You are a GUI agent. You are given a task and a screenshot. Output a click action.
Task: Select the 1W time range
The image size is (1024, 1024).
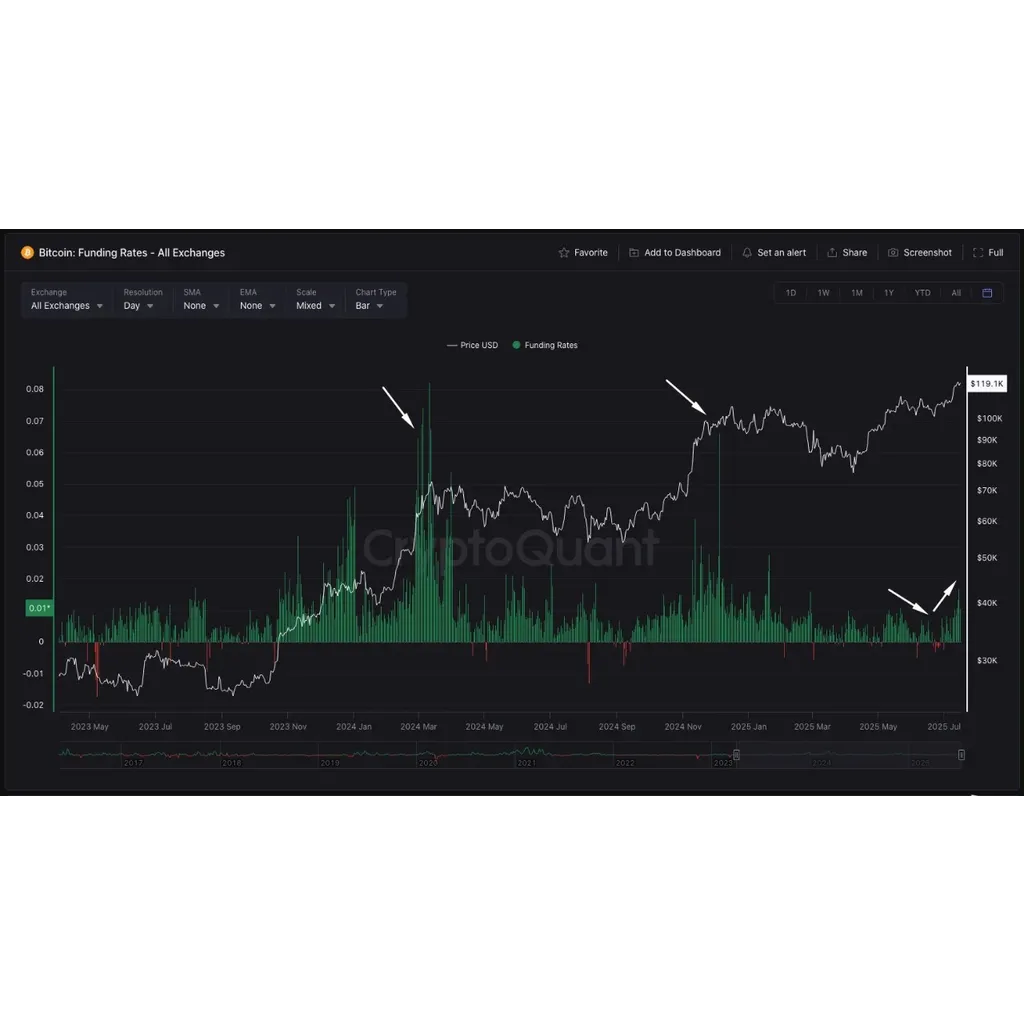pyautogui.click(x=823, y=293)
